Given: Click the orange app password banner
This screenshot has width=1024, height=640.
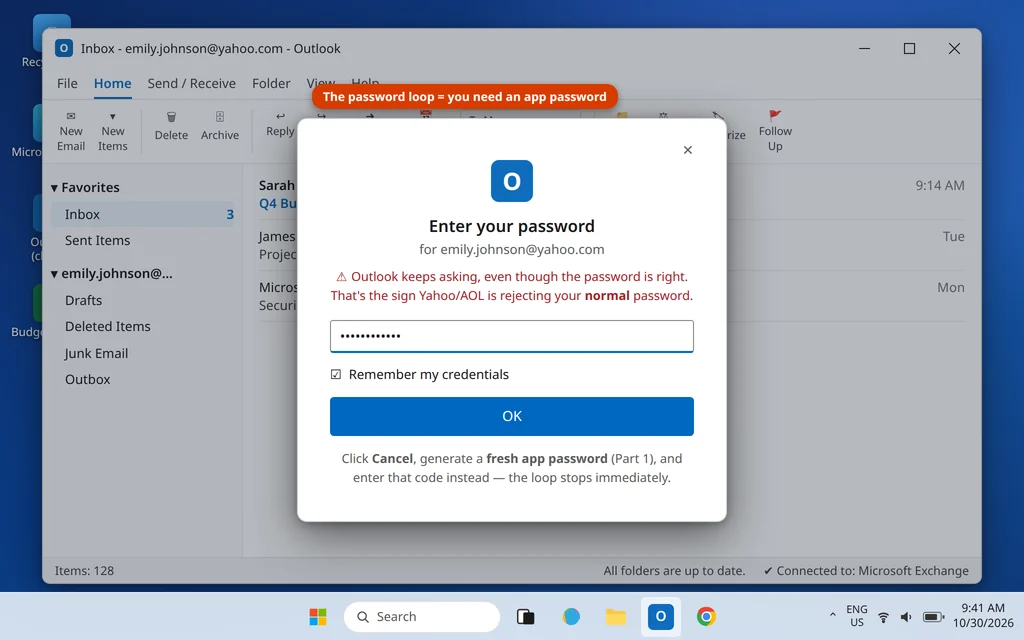Looking at the screenshot, I should (x=464, y=97).
